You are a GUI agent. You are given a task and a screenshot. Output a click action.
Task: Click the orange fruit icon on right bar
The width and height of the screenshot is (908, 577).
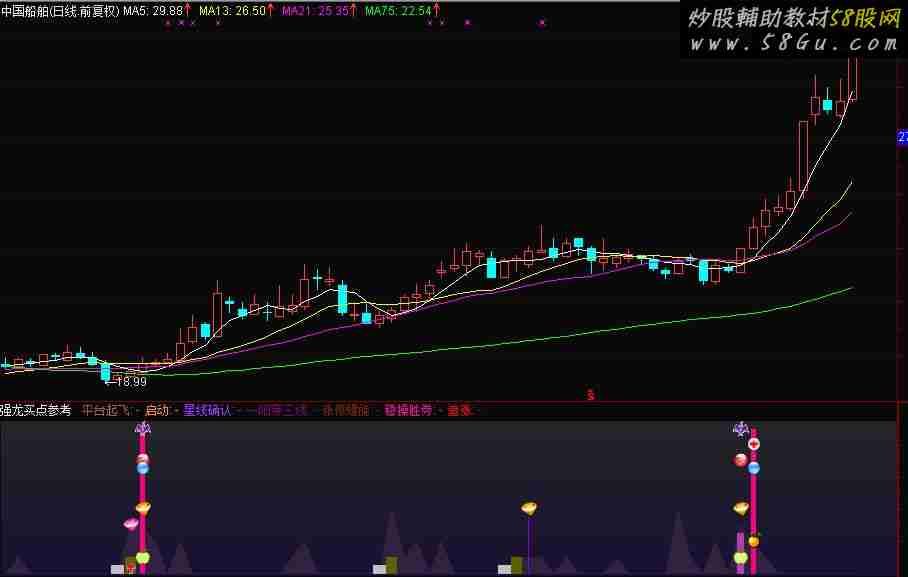(753, 541)
